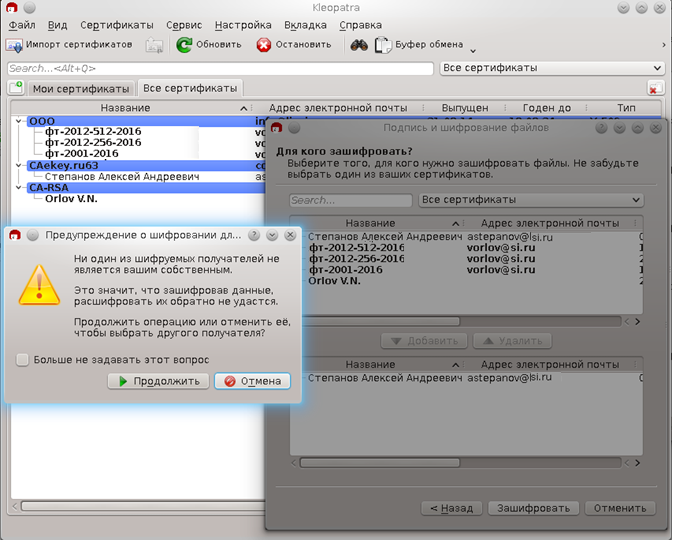Click the main list Адрес электронной почты header
Image resolution: width=673 pixels, height=541 pixels.
point(338,108)
